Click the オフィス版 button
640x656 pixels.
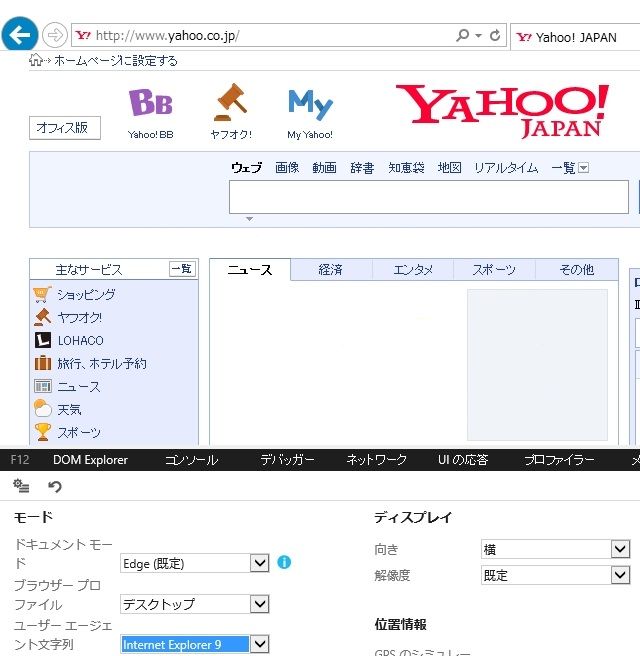(65, 128)
